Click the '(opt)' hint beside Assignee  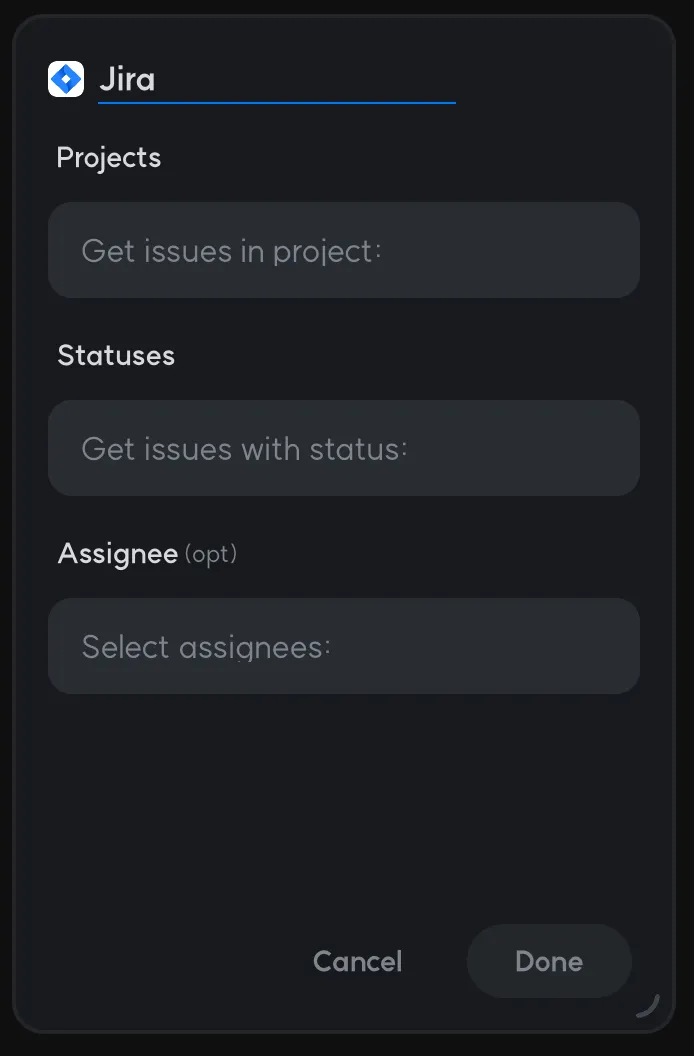[x=211, y=554]
